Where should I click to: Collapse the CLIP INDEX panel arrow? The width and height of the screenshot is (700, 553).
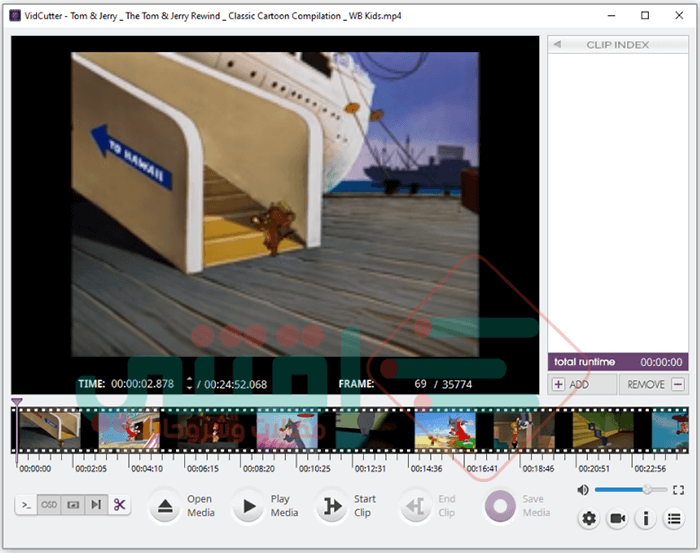(557, 44)
